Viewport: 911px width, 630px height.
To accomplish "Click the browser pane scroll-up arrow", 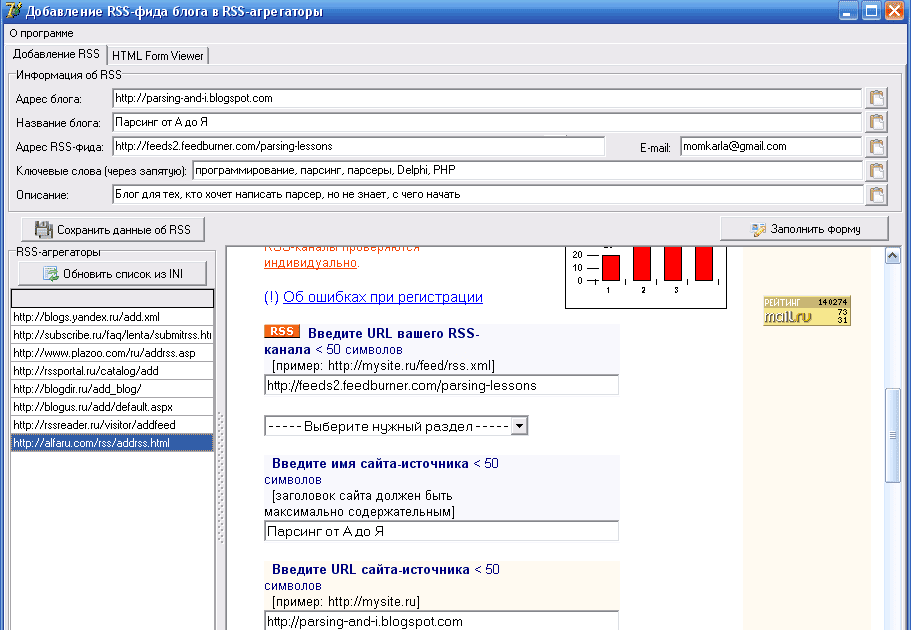I will [892, 255].
